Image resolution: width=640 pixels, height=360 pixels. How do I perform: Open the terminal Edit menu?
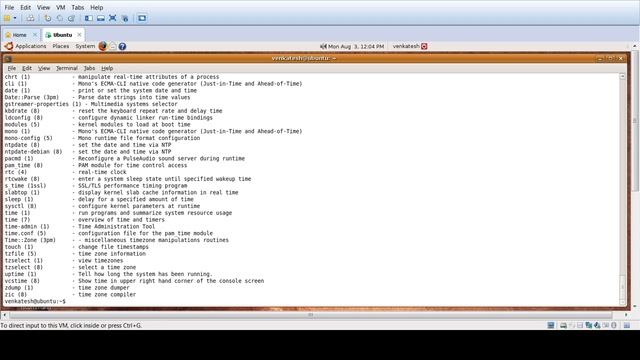pyautogui.click(x=27, y=68)
